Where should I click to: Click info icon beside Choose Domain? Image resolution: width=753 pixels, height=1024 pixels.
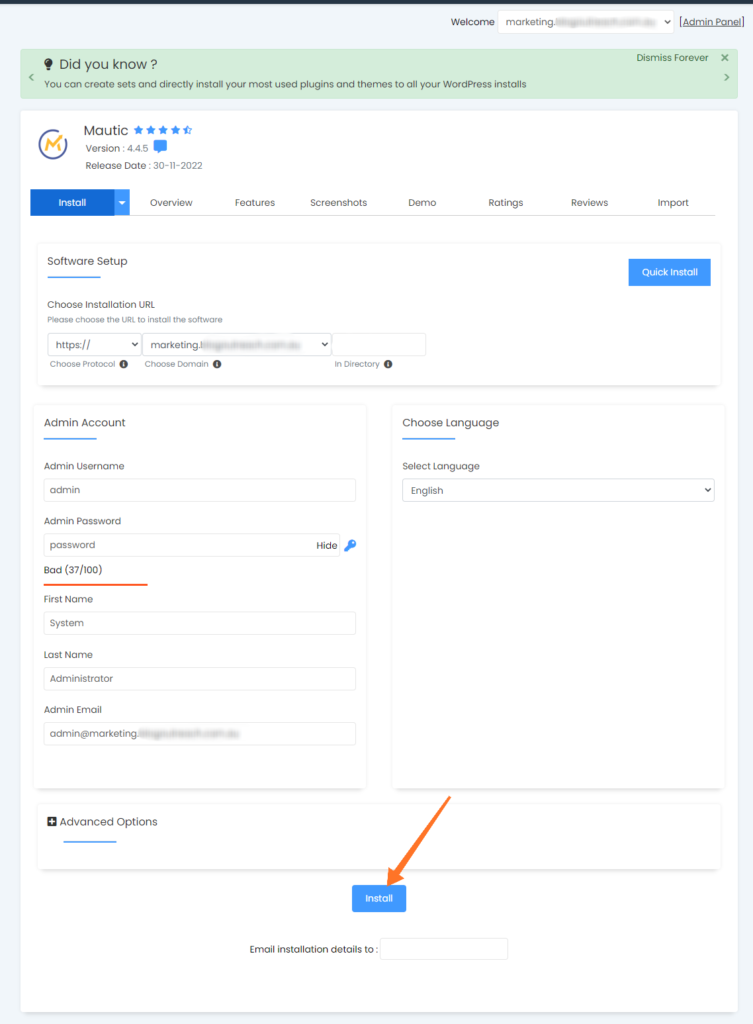(217, 364)
